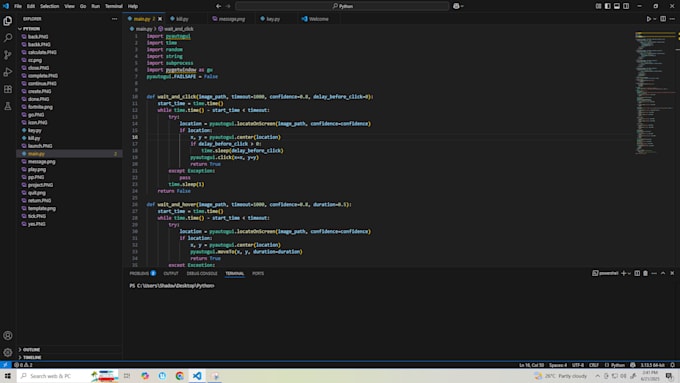Open template.png in the Explorer

point(42,209)
